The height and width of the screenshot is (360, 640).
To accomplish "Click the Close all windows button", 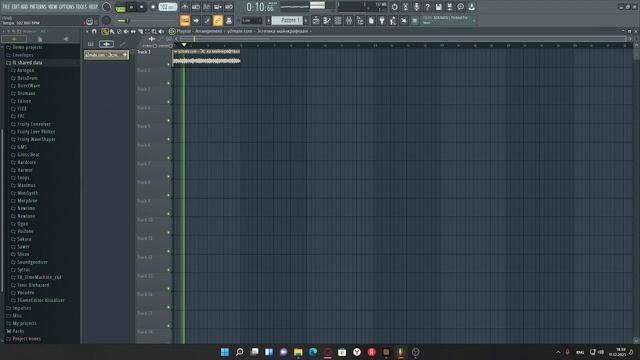I will pyautogui.click(x=404, y=20).
